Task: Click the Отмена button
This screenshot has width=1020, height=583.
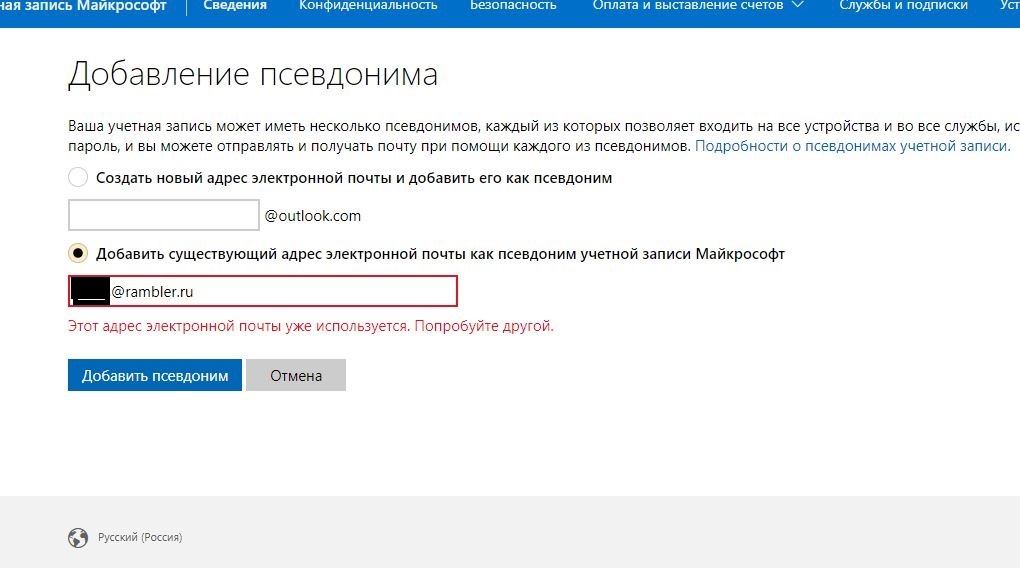Action: coord(296,375)
